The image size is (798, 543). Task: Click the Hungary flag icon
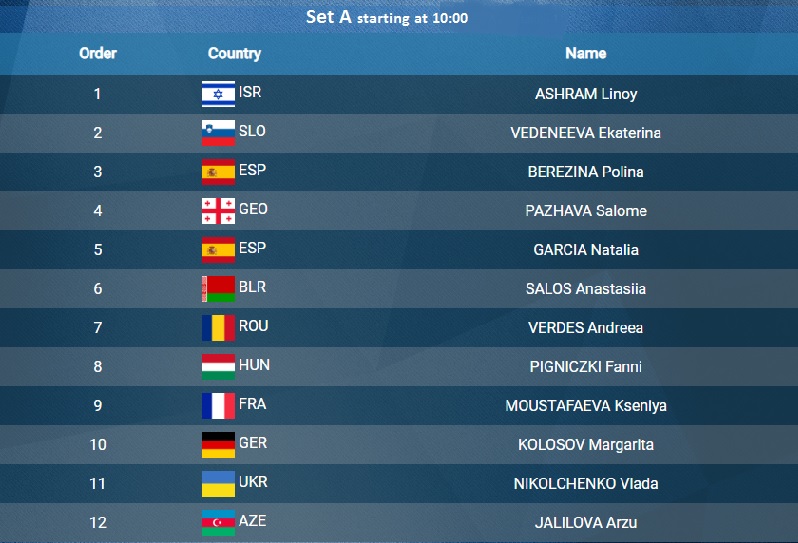218,366
